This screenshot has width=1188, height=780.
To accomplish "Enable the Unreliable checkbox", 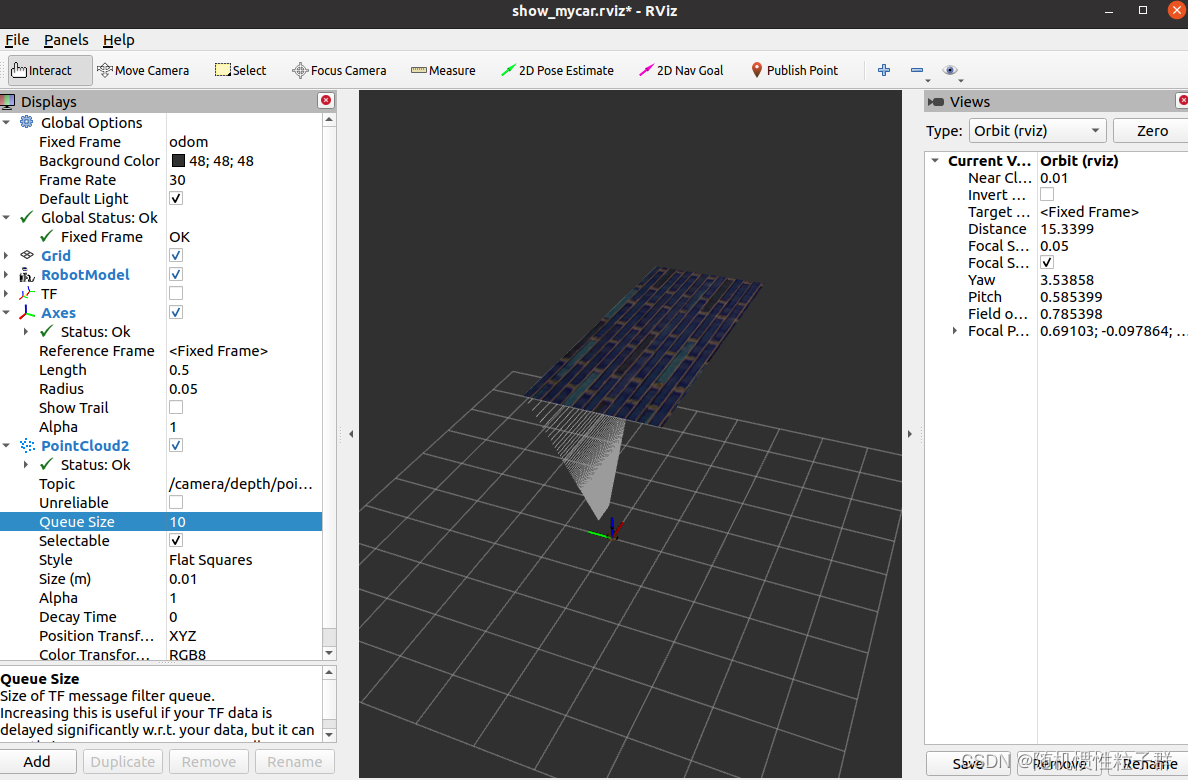I will coord(176,502).
